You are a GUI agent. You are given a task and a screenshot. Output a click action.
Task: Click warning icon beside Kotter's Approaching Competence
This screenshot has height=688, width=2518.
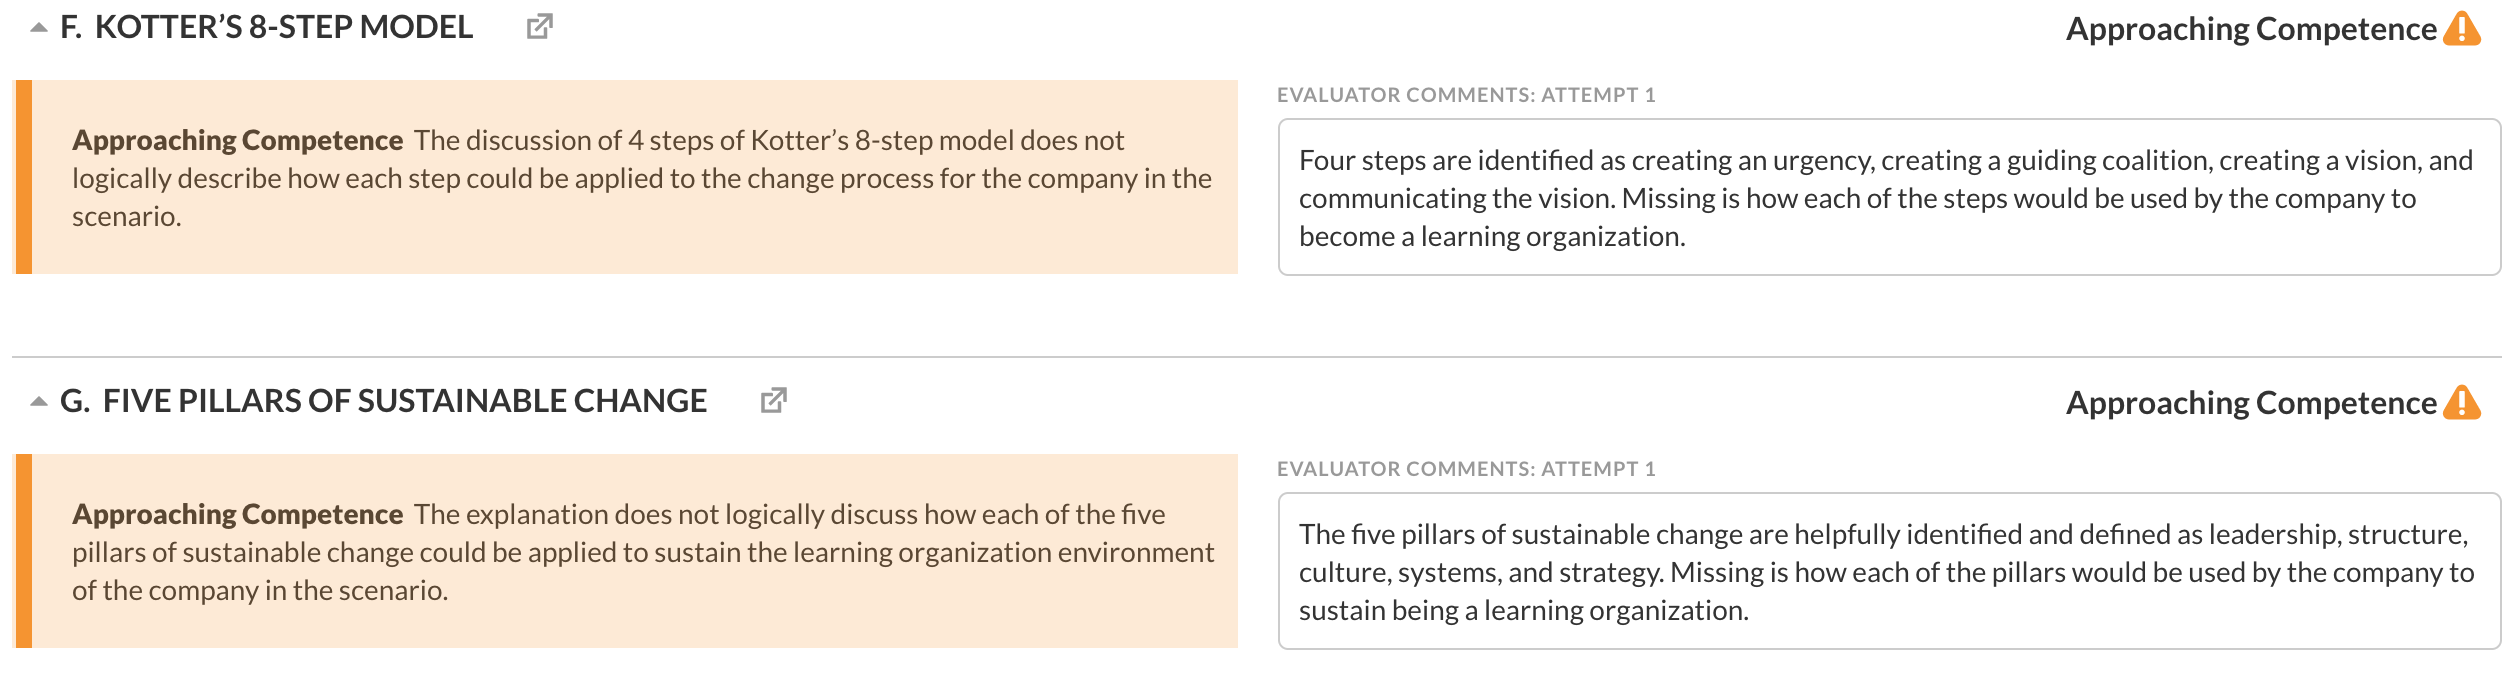2462,29
